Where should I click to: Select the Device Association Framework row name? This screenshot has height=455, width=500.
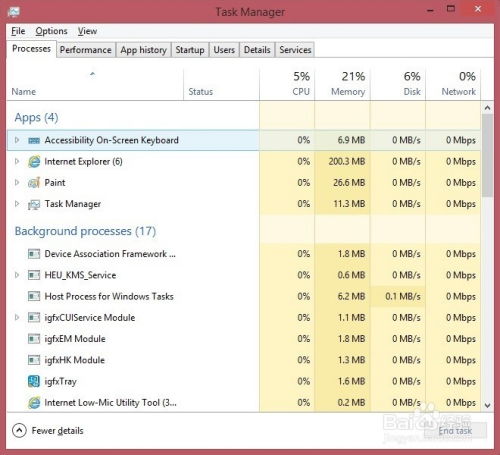click(110, 254)
